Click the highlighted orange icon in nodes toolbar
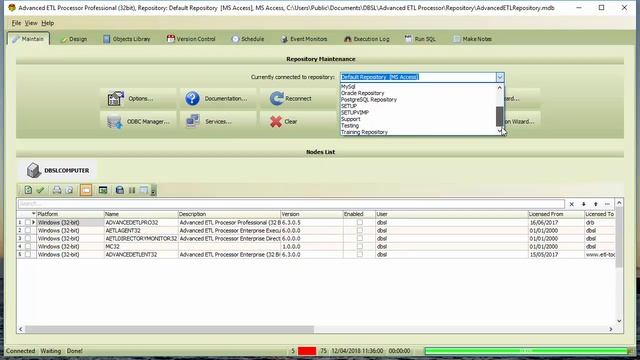Viewport: 640px width, 360px height. pos(86,190)
